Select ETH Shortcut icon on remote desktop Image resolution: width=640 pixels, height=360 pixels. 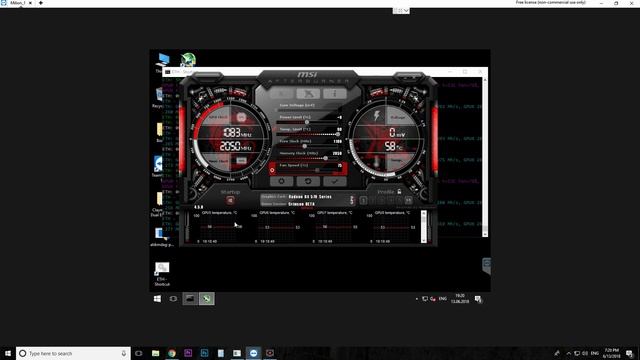(162, 274)
